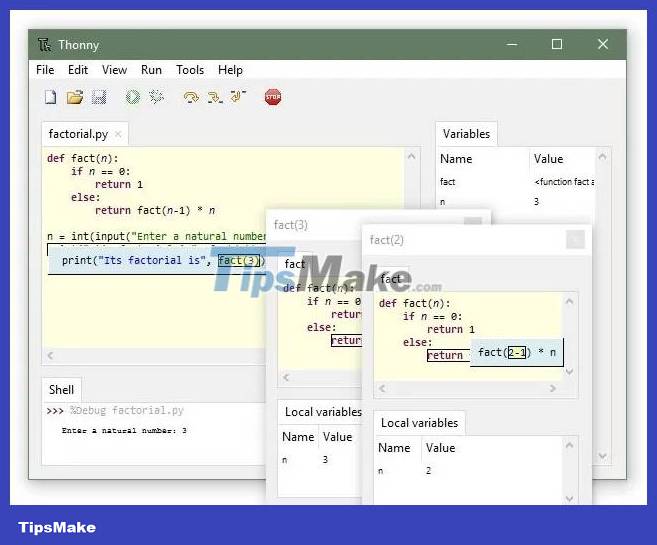The width and height of the screenshot is (657, 545).
Task: Click Value column header in fact(3) local variables
Action: [340, 437]
